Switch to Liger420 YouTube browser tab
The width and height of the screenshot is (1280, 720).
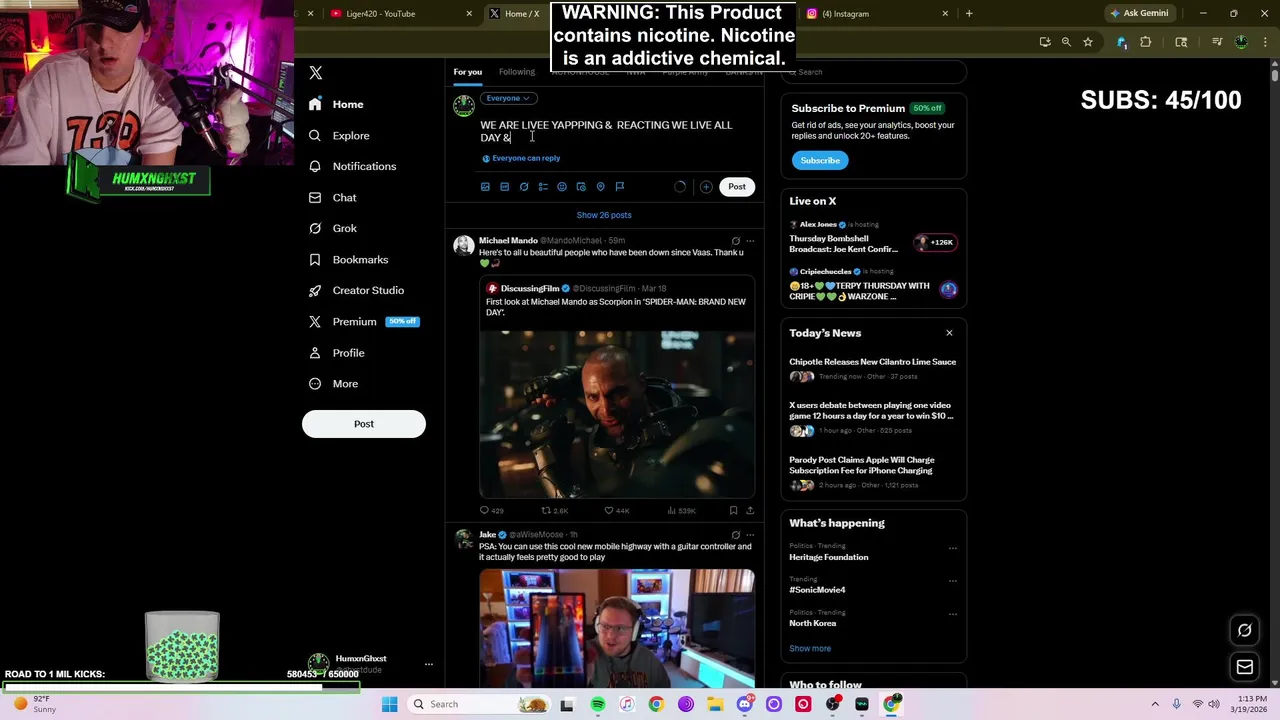tap(395, 14)
